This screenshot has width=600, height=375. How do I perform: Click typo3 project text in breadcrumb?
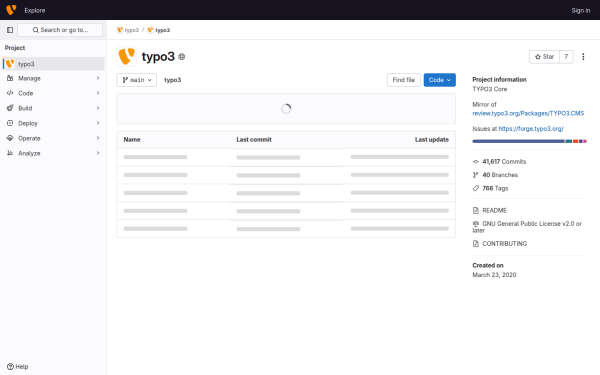(163, 30)
